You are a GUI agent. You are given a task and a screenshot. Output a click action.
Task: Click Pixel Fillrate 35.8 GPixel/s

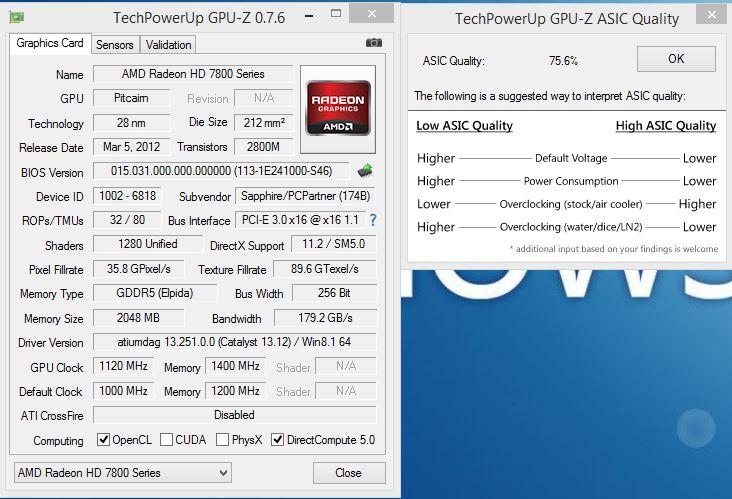tap(139, 269)
